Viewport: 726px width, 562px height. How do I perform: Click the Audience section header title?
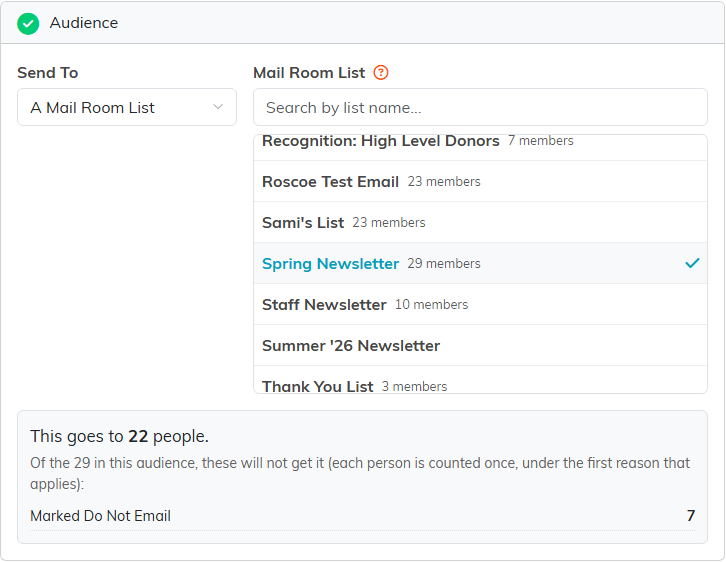pos(84,23)
